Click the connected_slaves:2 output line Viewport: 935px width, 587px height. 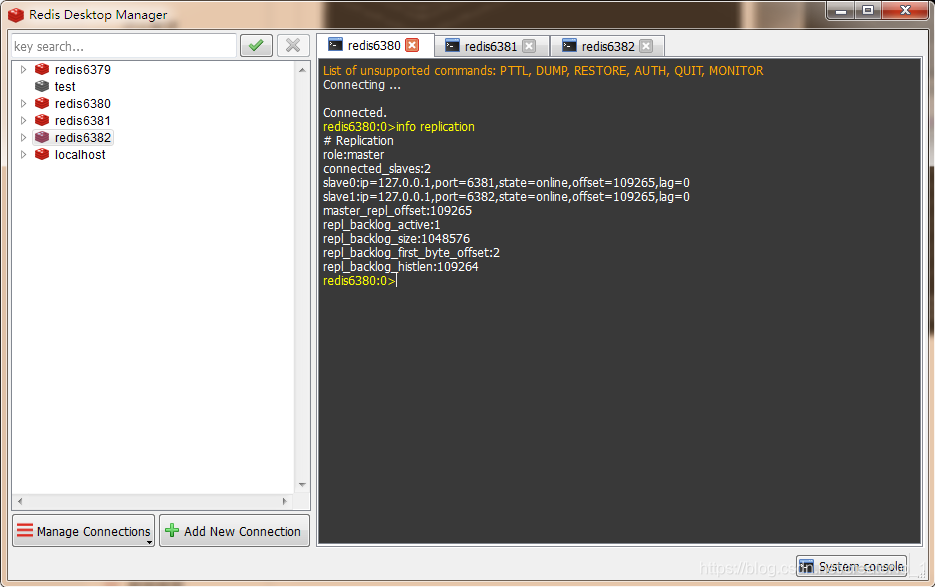pos(377,169)
